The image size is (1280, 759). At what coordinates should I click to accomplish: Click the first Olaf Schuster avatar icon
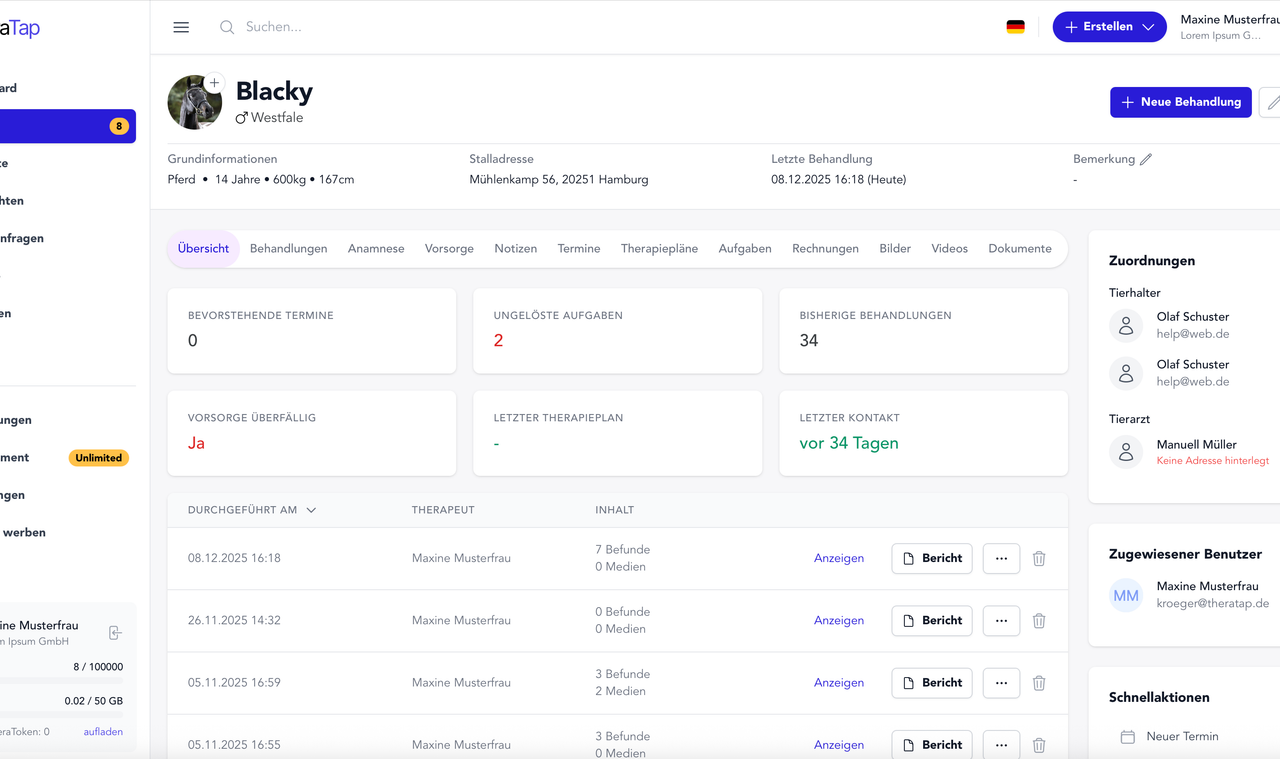(1126, 325)
